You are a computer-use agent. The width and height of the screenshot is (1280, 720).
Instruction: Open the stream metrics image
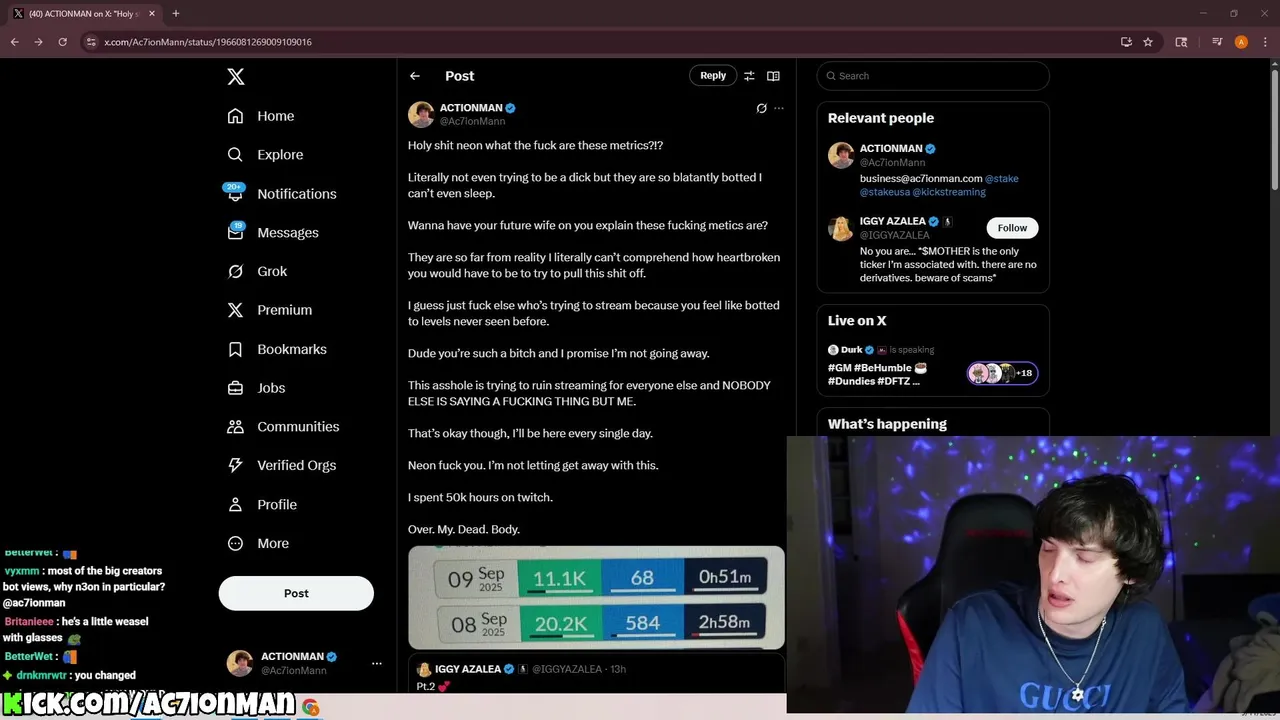[596, 597]
